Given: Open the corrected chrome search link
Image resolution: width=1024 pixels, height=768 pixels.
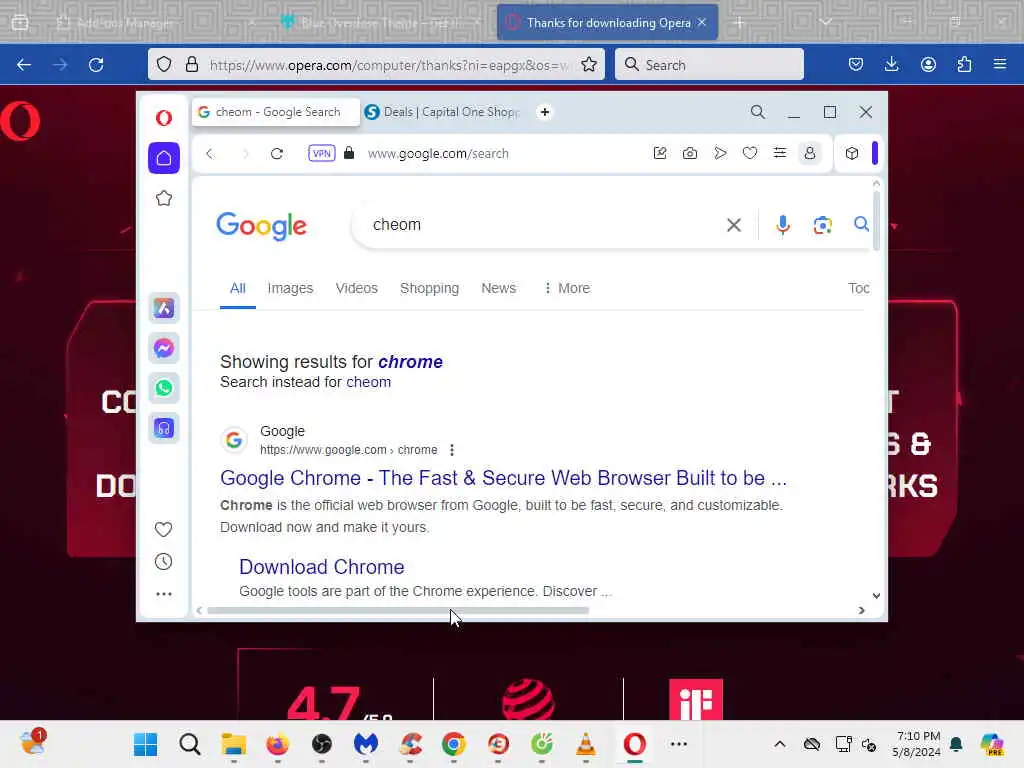Looking at the screenshot, I should click(x=410, y=362).
